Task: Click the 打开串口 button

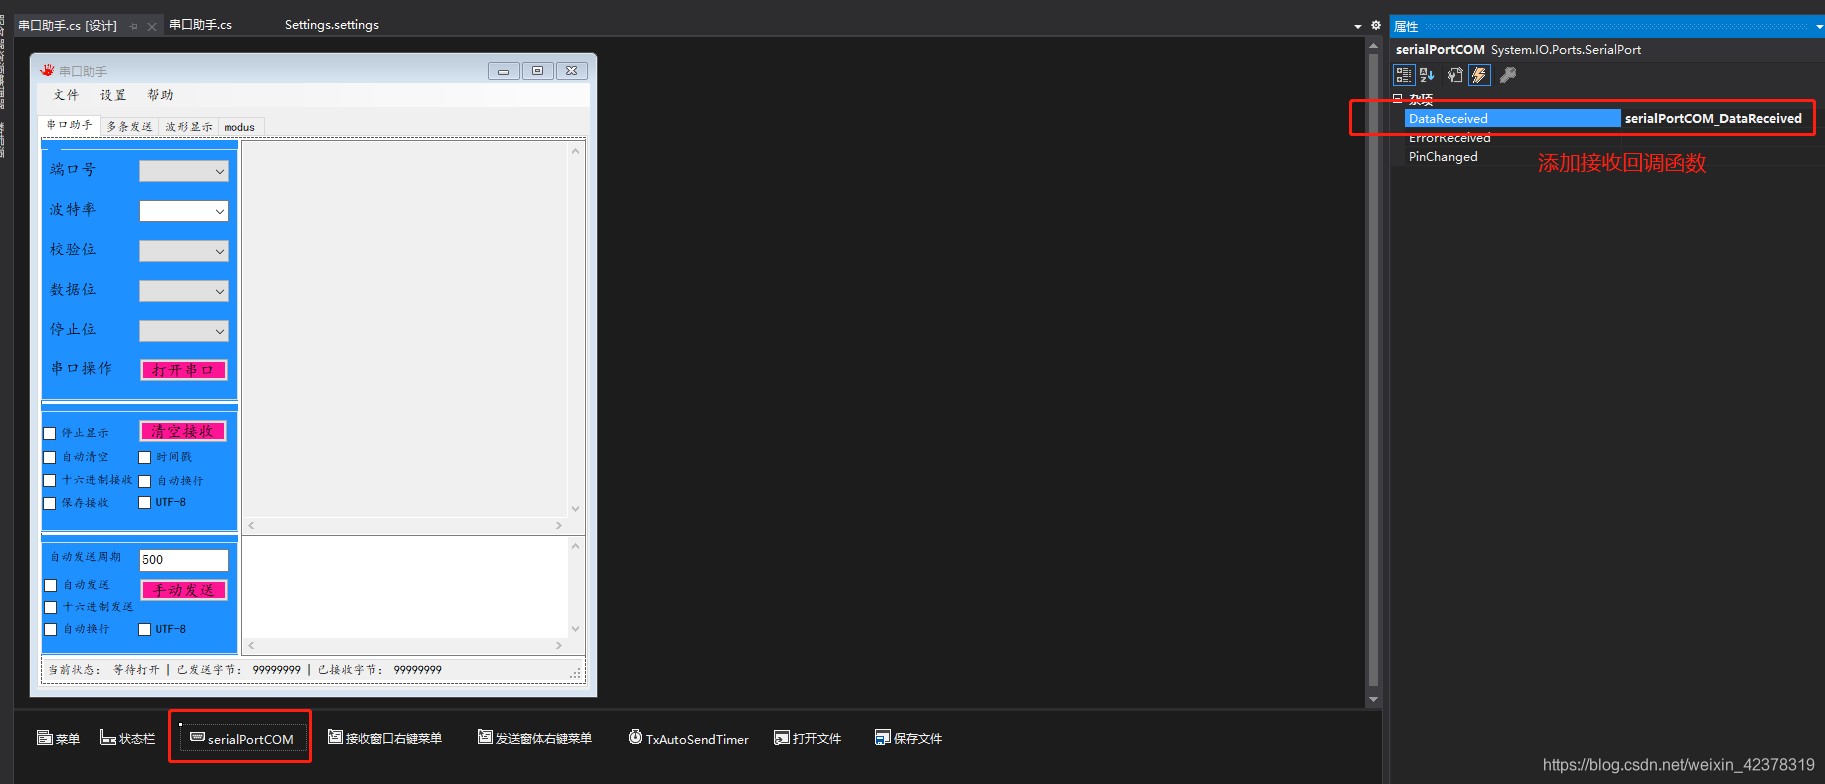Action: (183, 370)
